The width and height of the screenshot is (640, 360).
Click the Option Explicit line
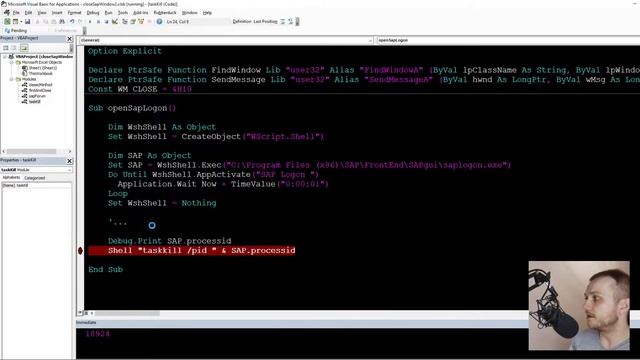[125, 51]
